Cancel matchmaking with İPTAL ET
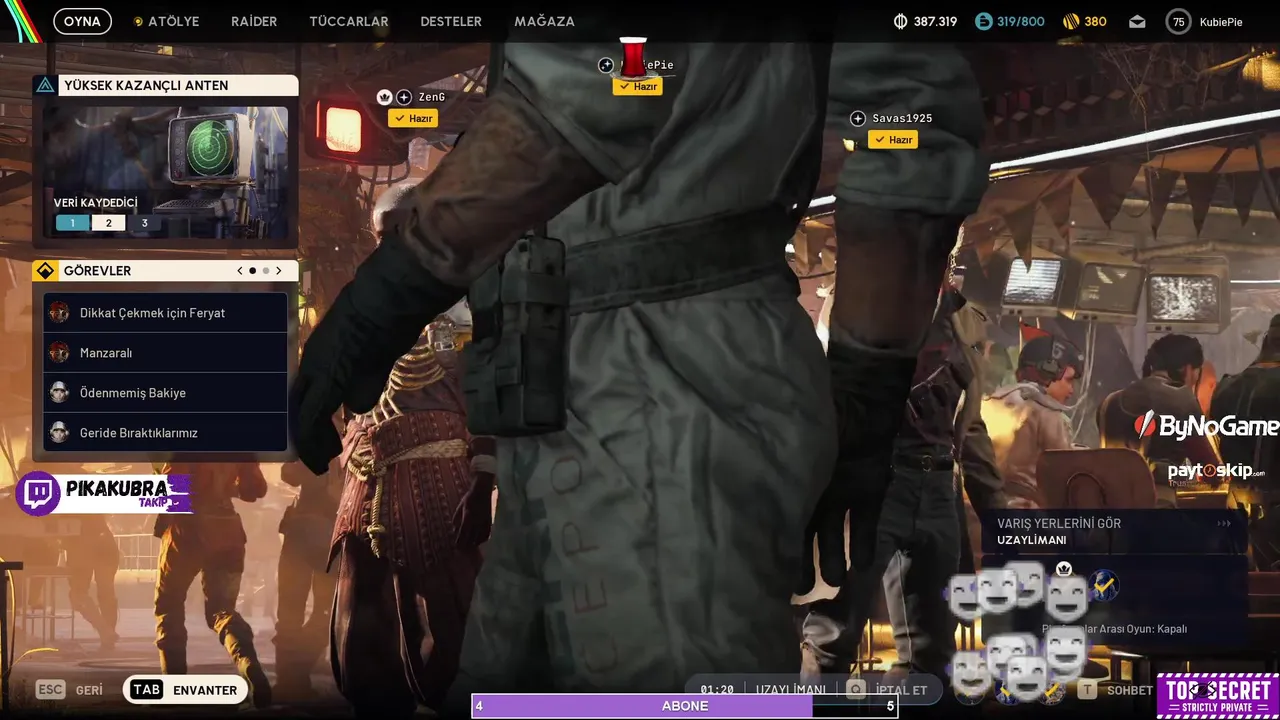Screen dimensions: 1280x720 900,690
